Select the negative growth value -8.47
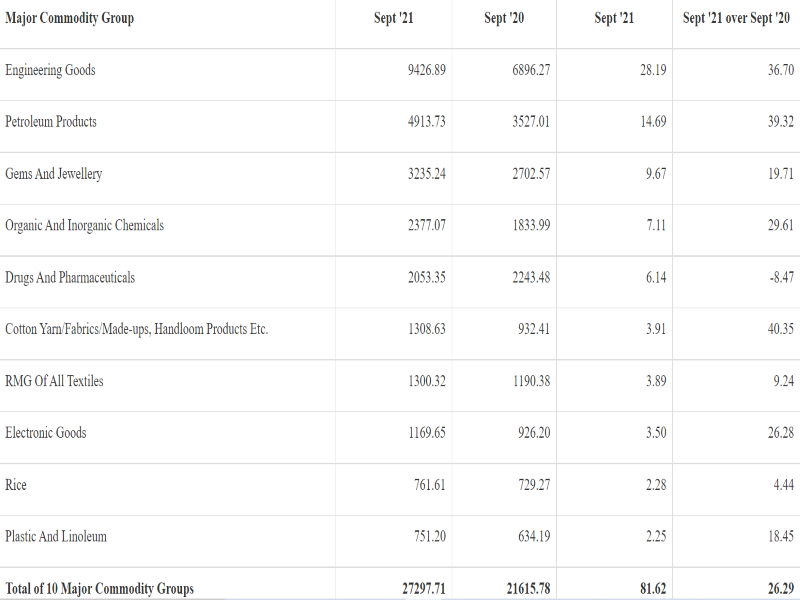 click(781, 278)
